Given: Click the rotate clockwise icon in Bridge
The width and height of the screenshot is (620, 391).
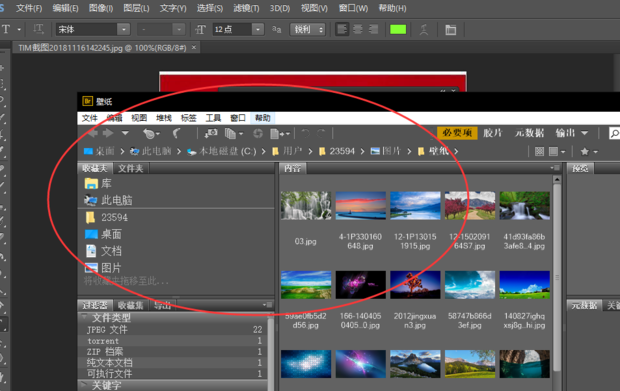Looking at the screenshot, I should (x=321, y=134).
